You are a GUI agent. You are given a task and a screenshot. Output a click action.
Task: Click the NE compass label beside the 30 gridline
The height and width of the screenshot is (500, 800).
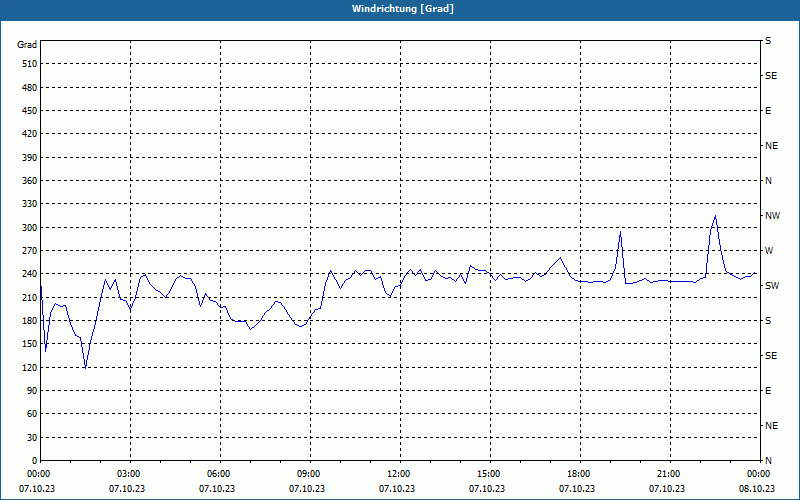pyautogui.click(x=771, y=426)
